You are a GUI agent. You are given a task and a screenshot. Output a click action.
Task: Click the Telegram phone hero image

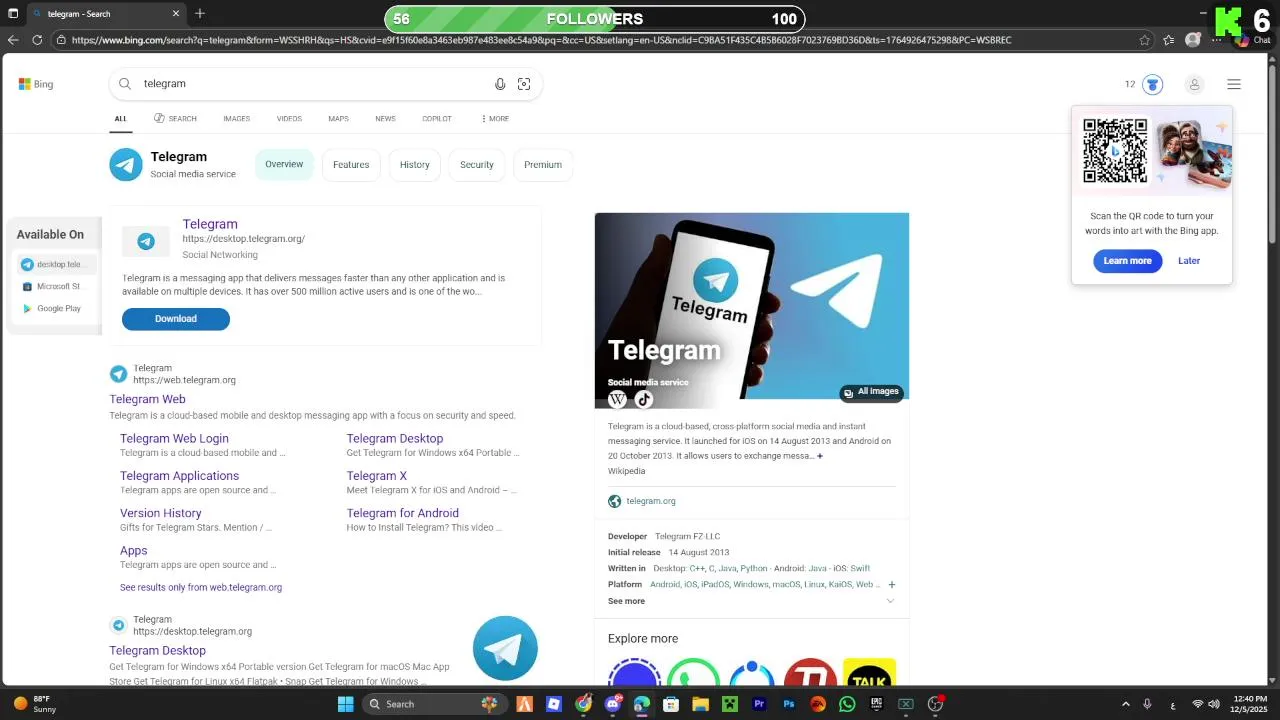tap(752, 310)
